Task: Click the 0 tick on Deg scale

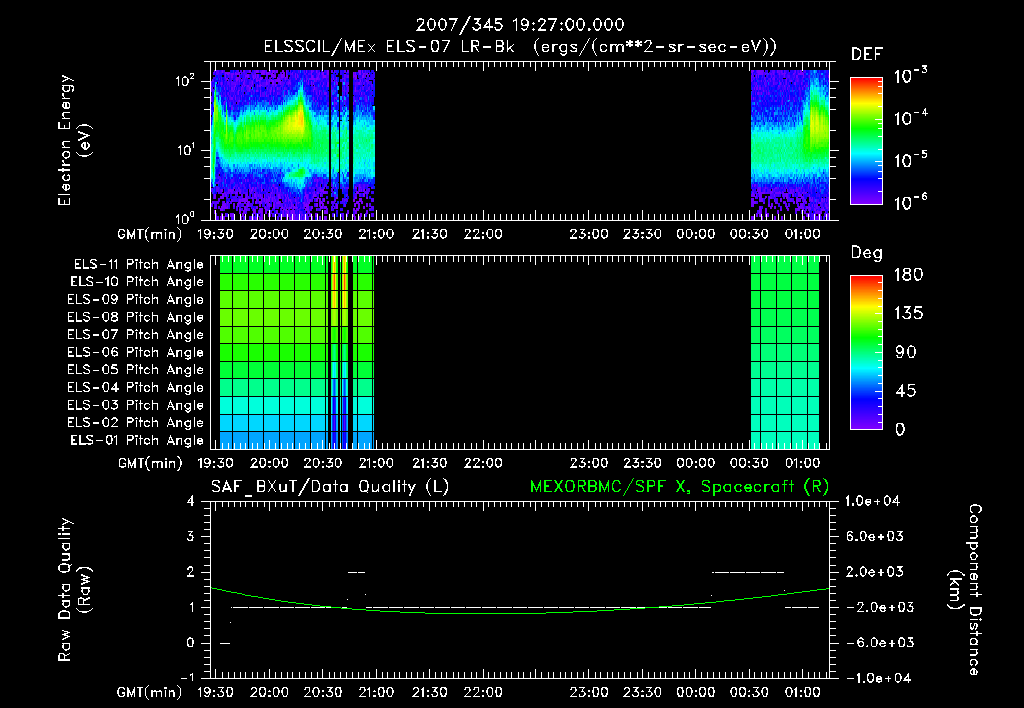Action: 900,429
